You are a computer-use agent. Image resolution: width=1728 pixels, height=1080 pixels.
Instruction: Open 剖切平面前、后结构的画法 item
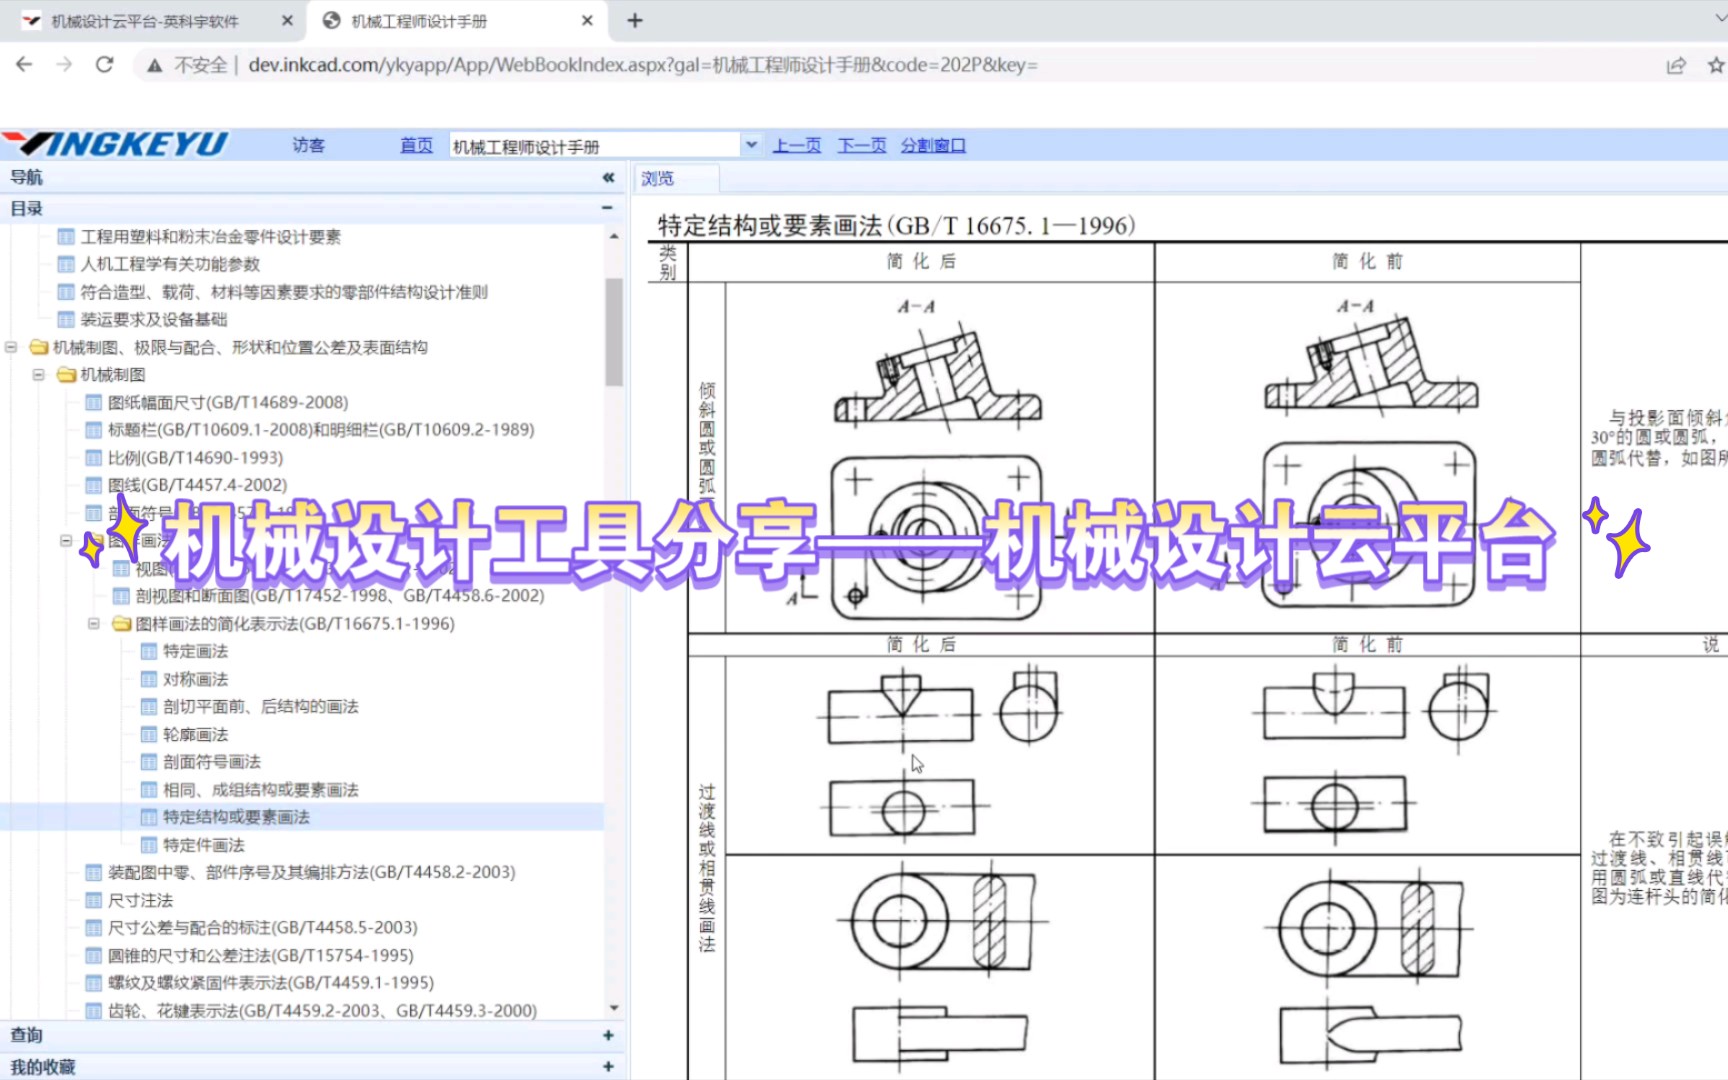tap(261, 706)
